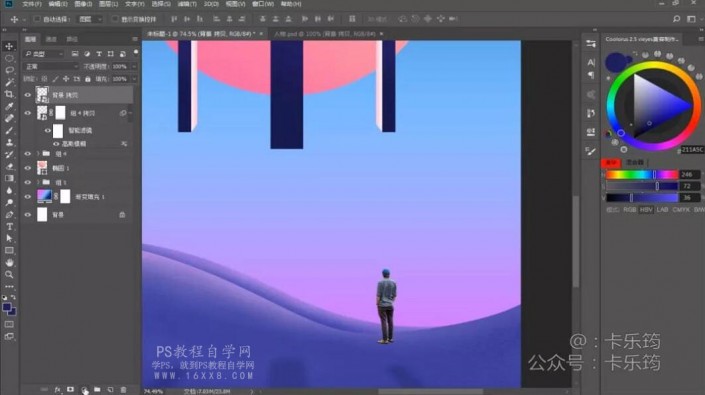Open the layer blend mode dropdown
Viewport: 705px width, 395px height.
tap(51, 67)
